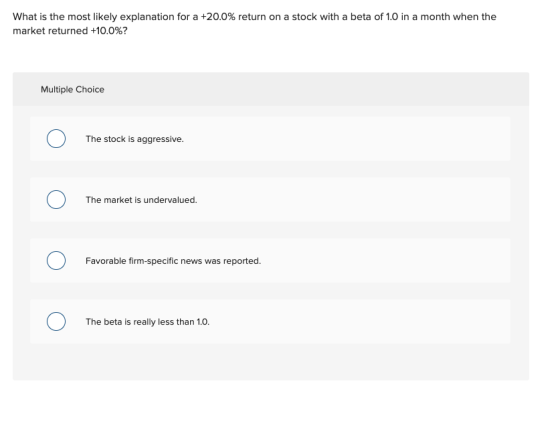Click the answer text "The market is undervalued."
Viewport: 560px width, 444px height.
141,200
